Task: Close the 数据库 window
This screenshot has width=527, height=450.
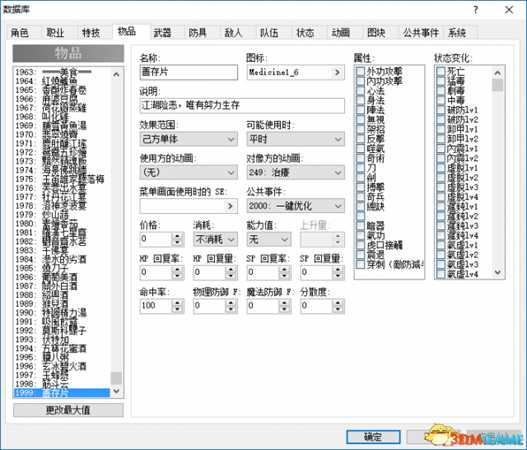Action: coord(509,10)
